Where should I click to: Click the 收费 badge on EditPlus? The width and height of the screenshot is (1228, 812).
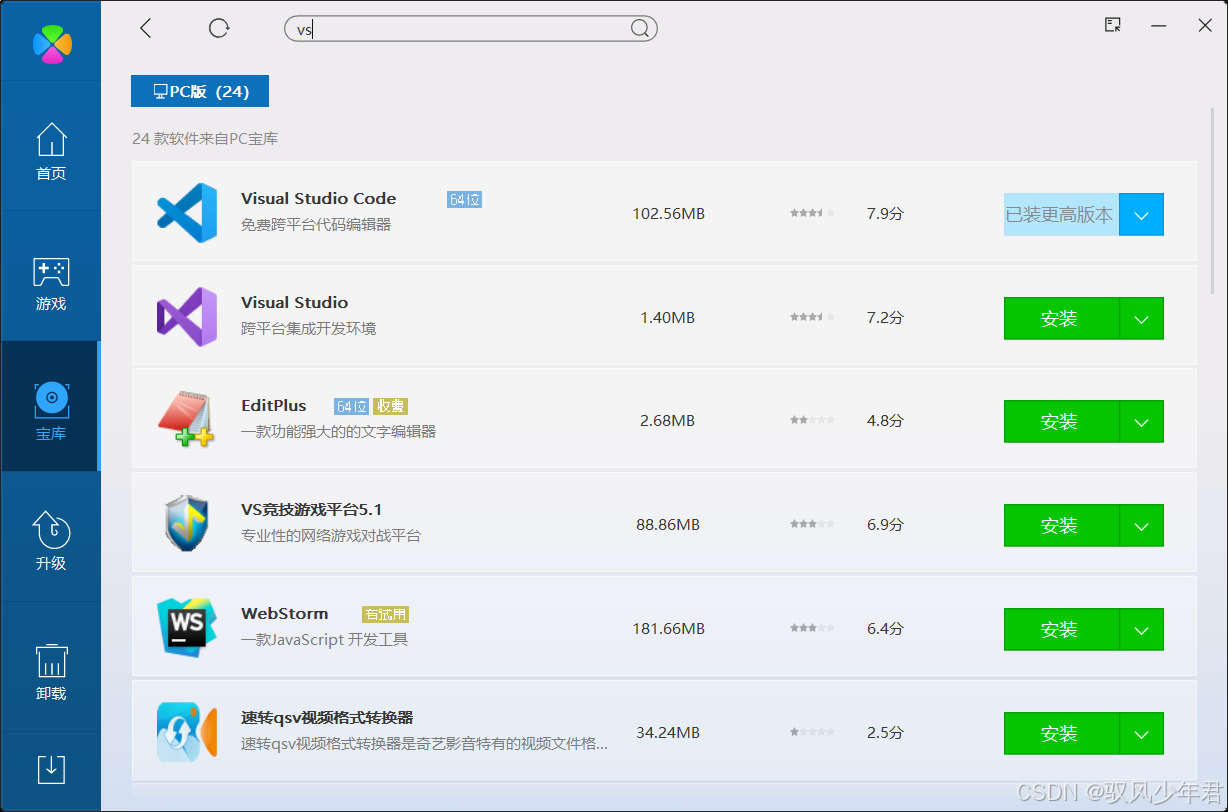click(x=391, y=406)
